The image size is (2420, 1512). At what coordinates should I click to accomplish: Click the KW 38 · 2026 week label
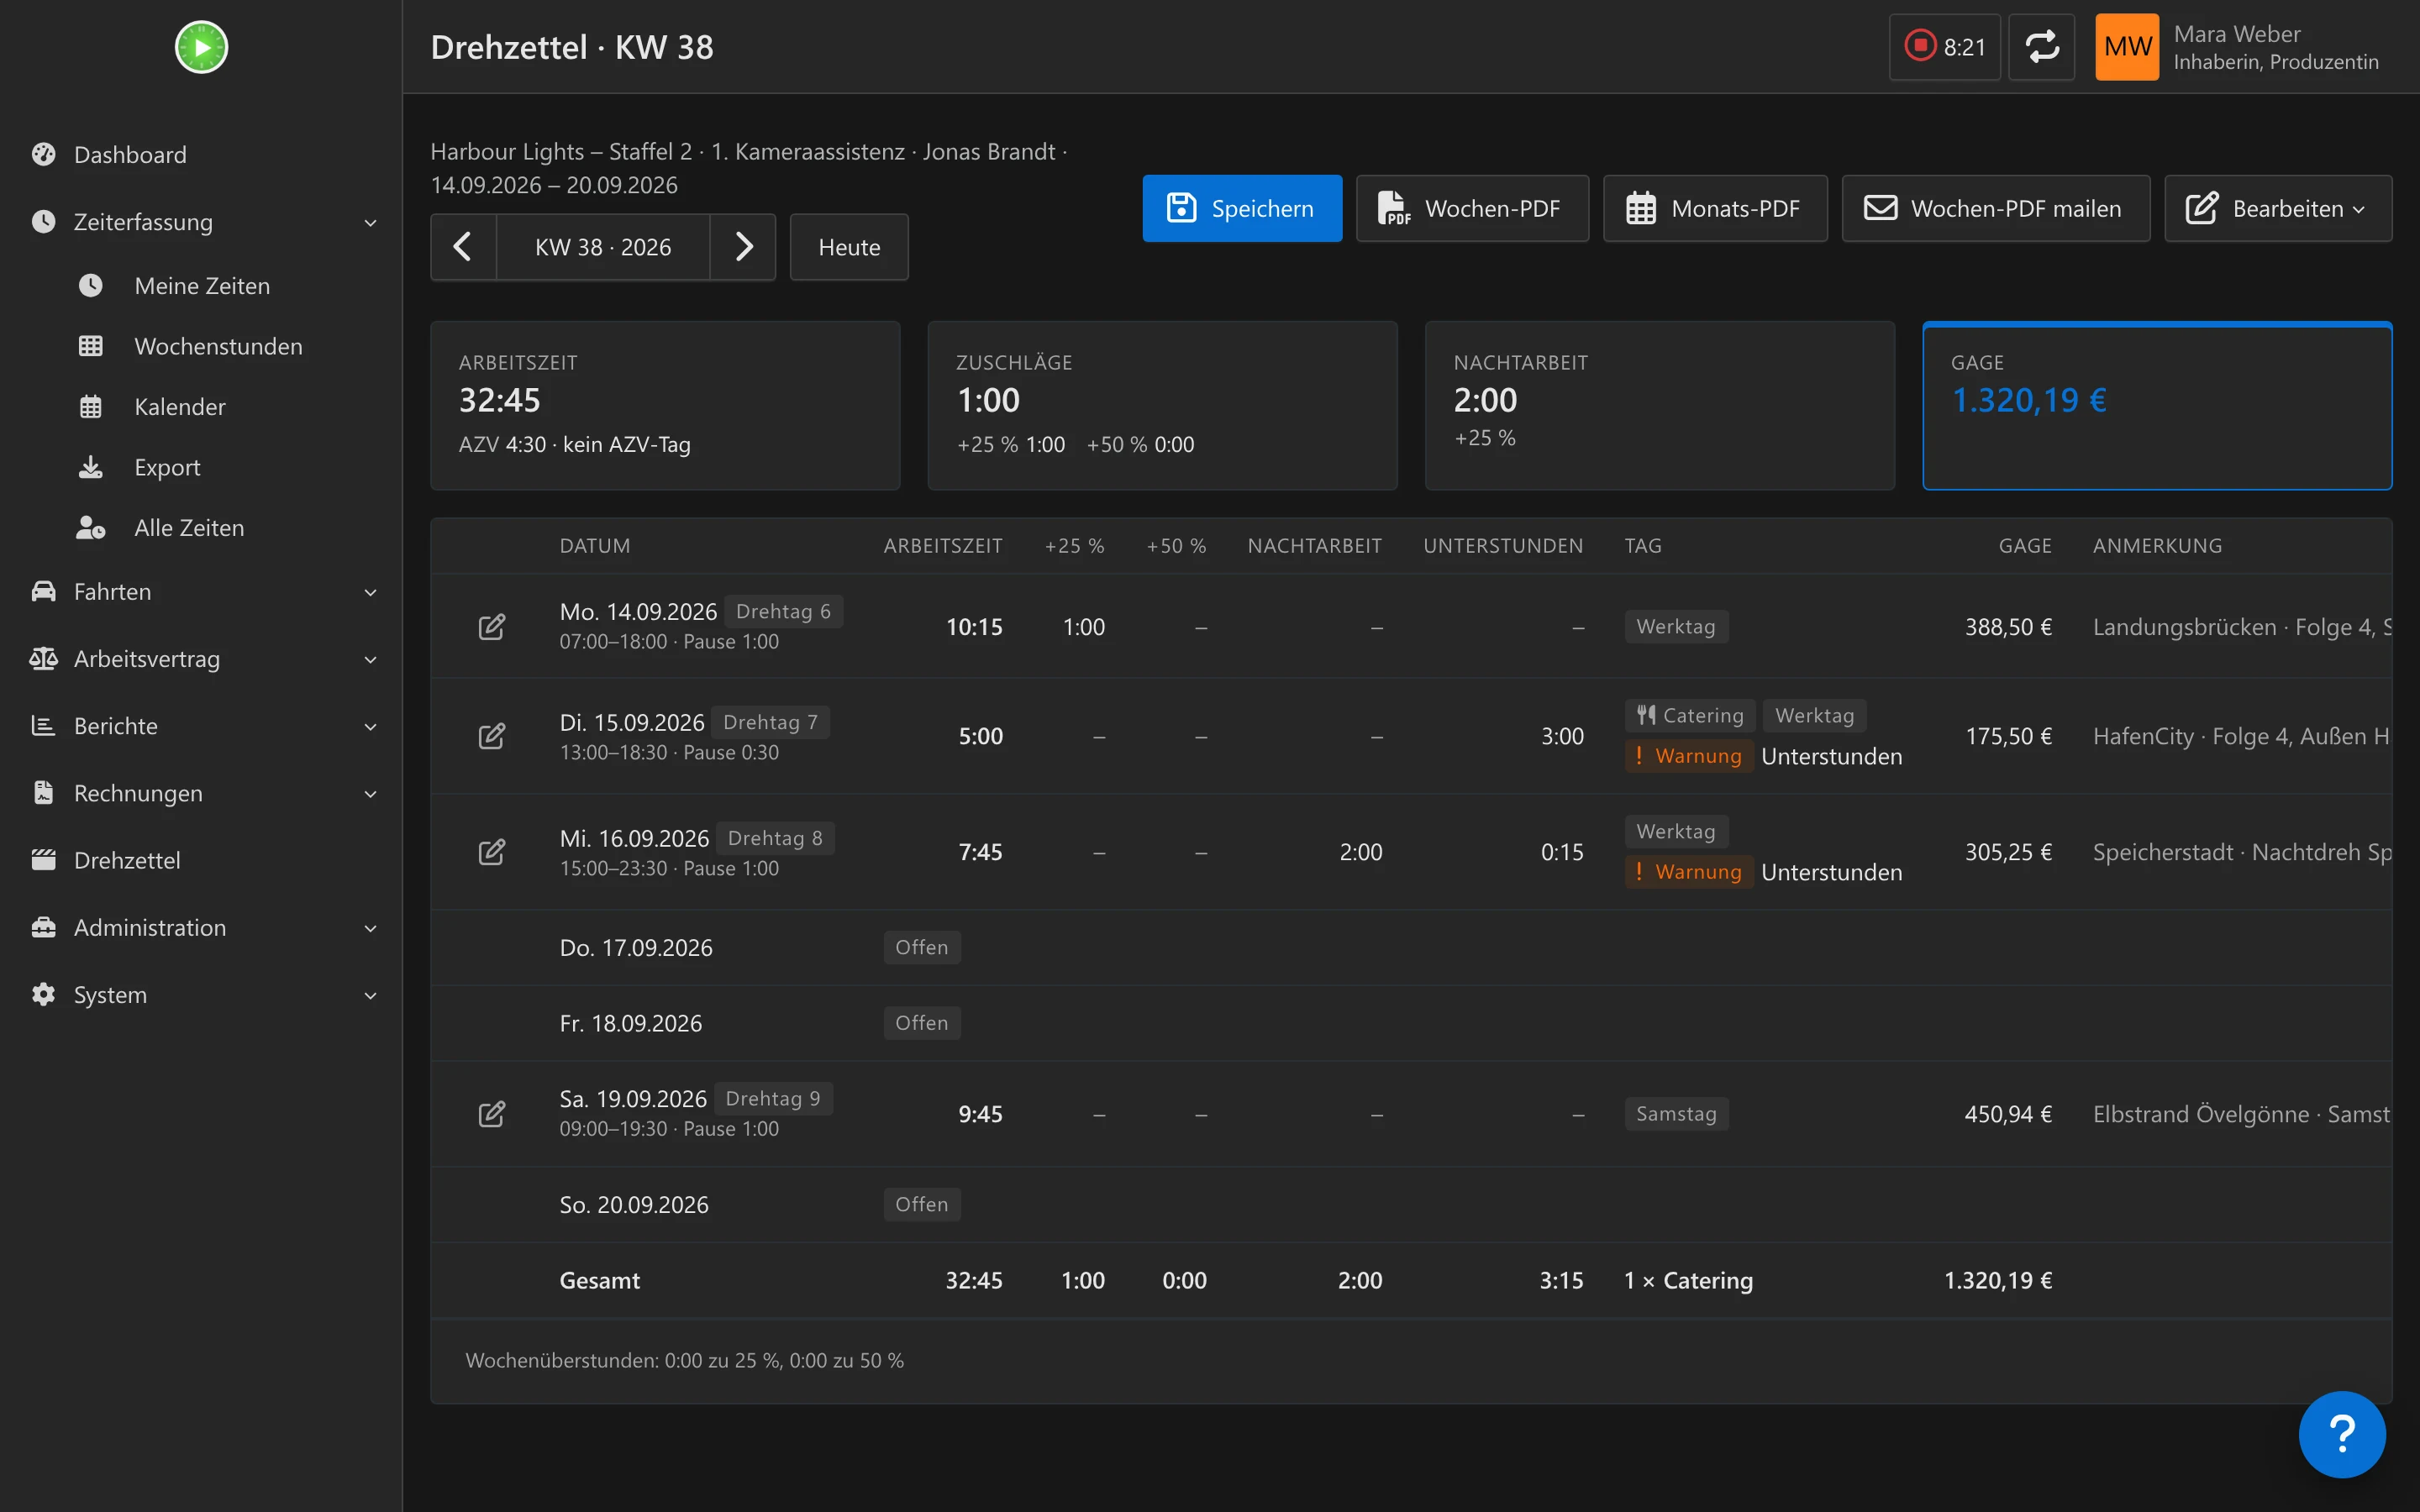click(x=603, y=247)
